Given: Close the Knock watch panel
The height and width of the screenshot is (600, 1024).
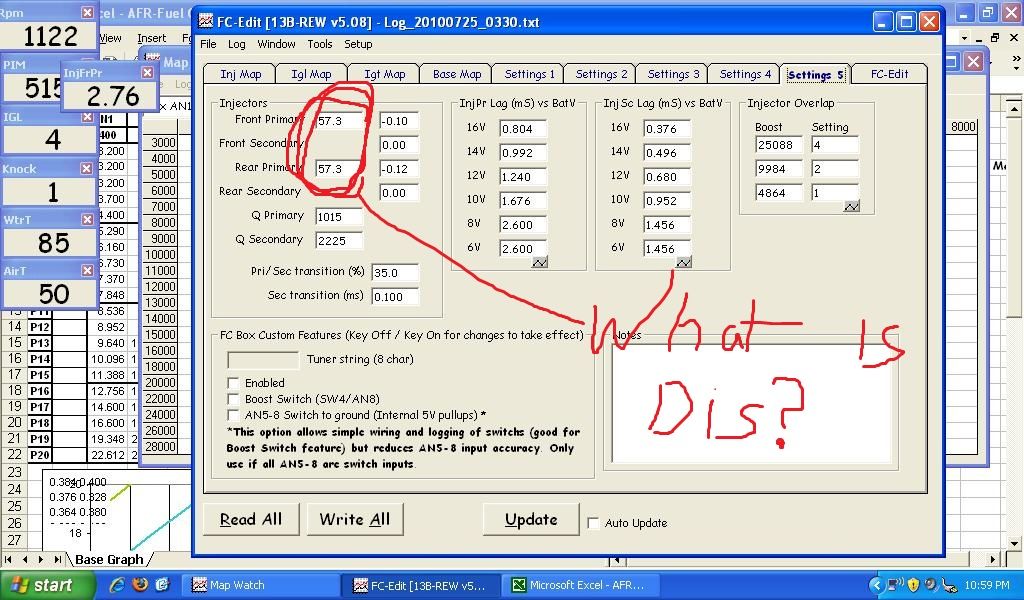Looking at the screenshot, I should [86, 168].
